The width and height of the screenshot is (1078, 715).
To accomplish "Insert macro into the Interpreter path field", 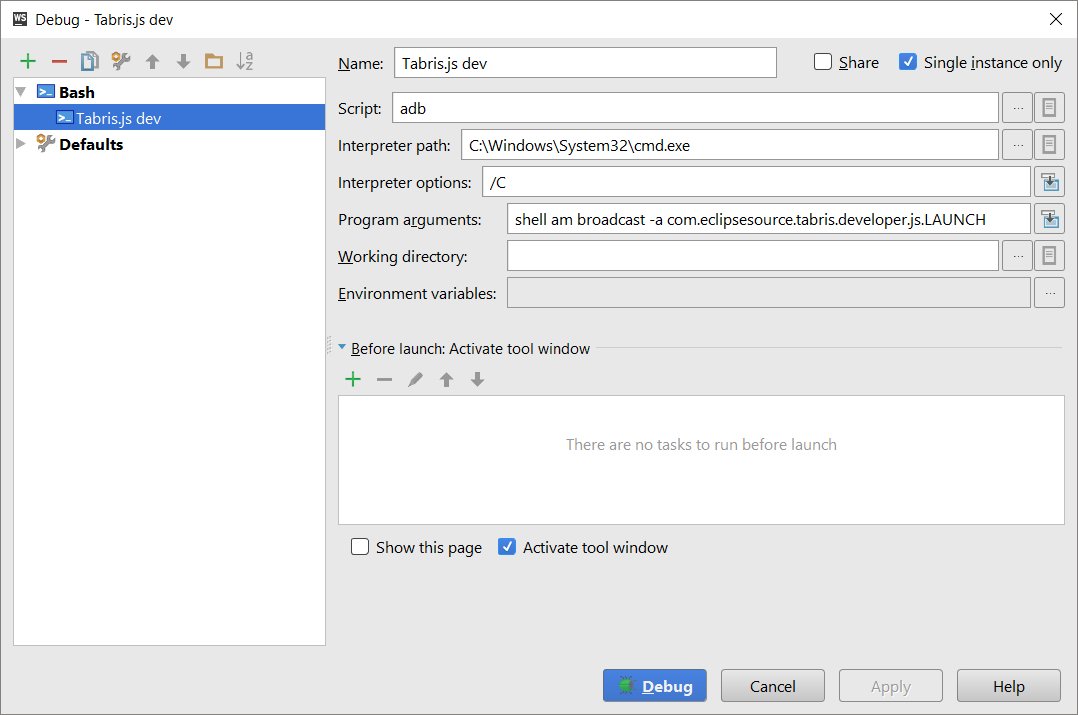I will [1049, 145].
